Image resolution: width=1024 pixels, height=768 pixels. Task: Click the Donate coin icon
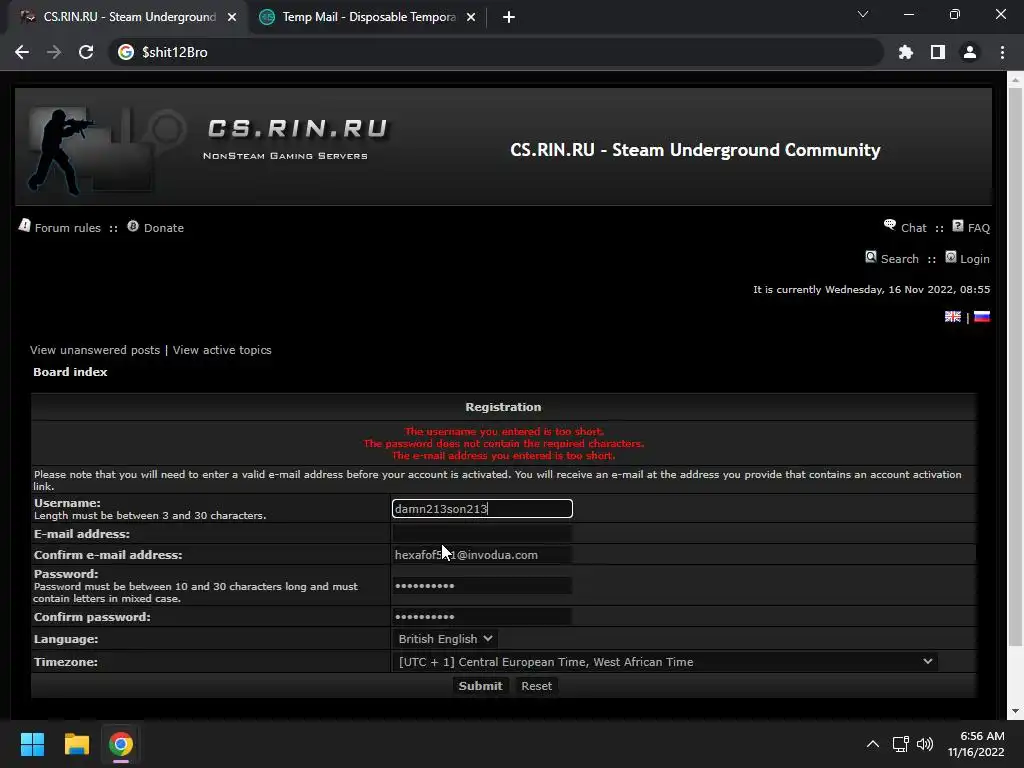click(x=133, y=225)
